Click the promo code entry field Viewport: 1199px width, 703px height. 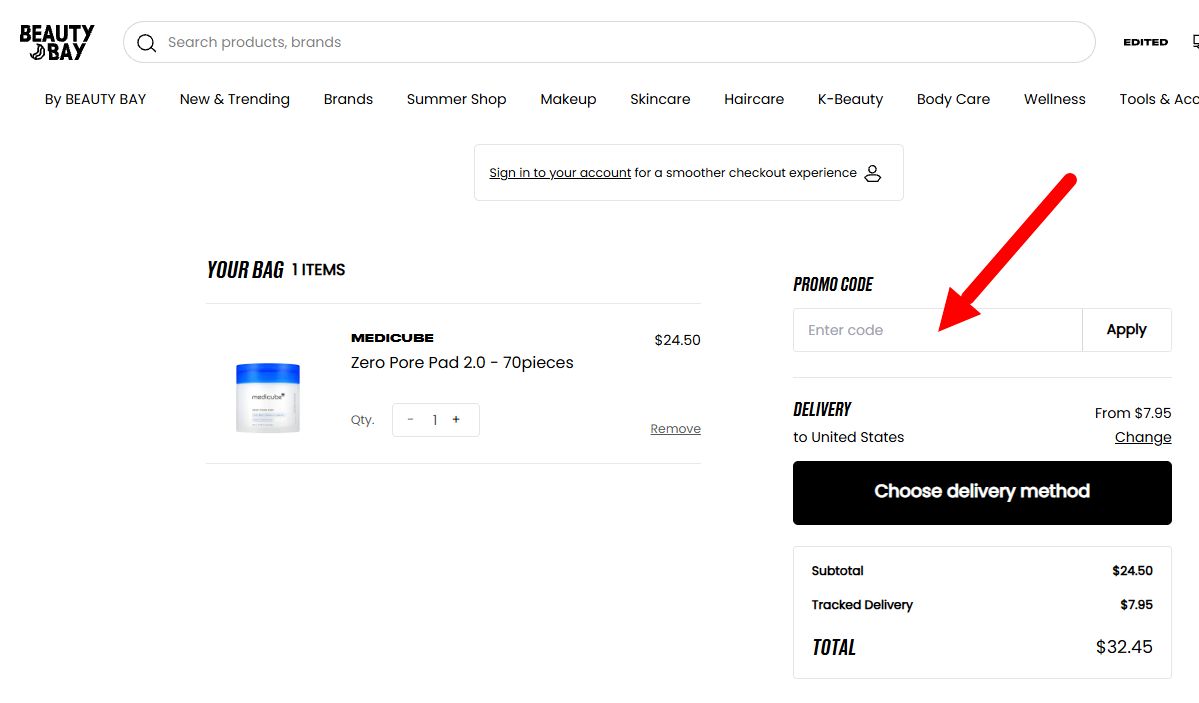coord(937,330)
